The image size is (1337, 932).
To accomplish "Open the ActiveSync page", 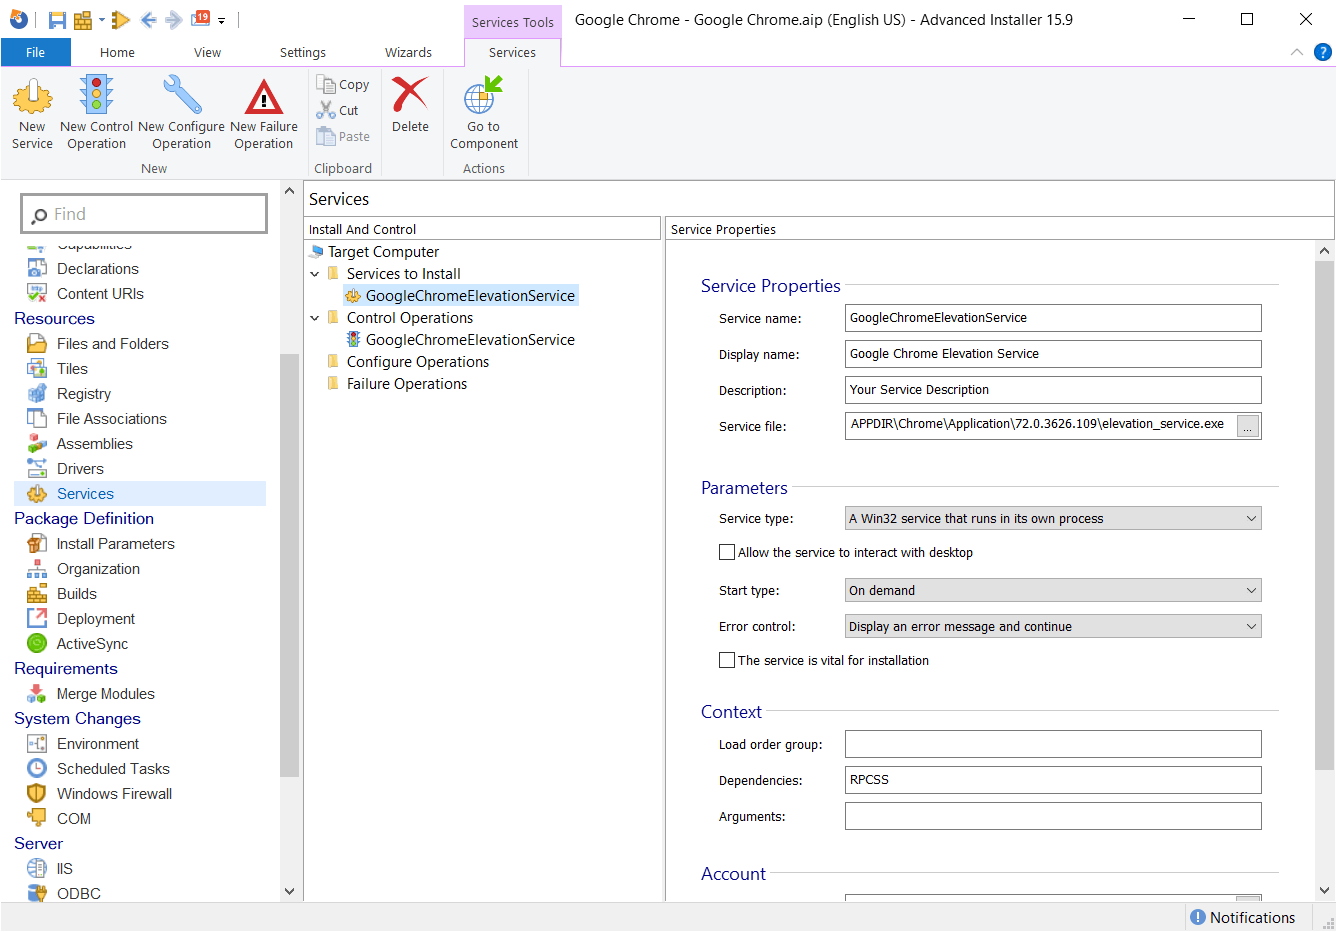I will tap(92, 643).
